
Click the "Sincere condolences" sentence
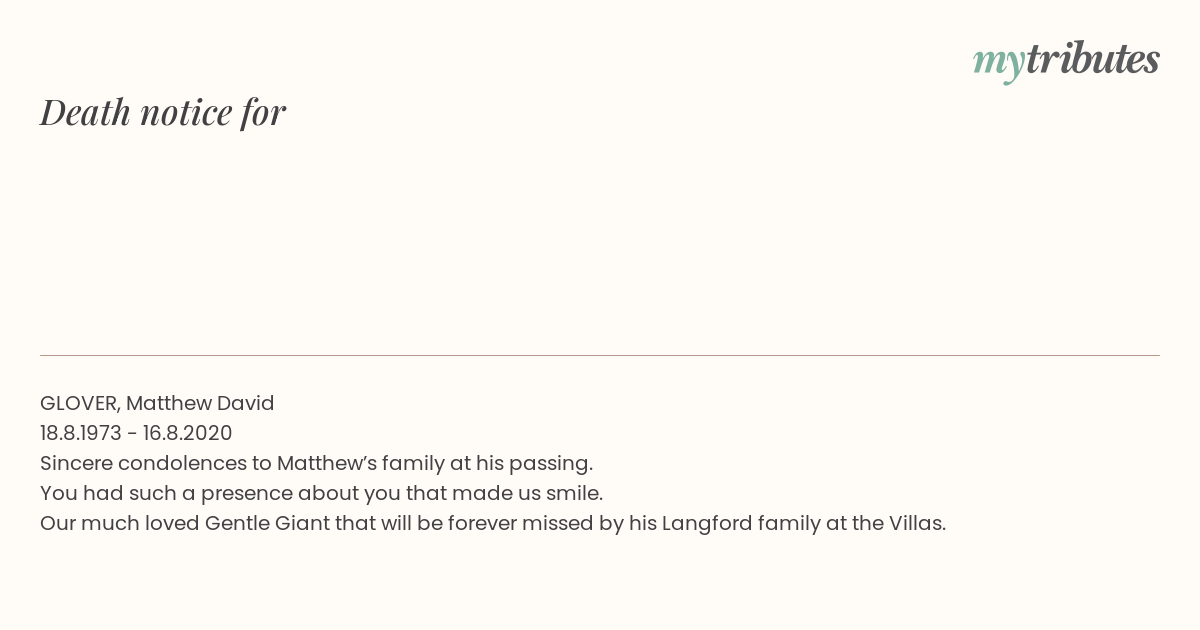317,464
